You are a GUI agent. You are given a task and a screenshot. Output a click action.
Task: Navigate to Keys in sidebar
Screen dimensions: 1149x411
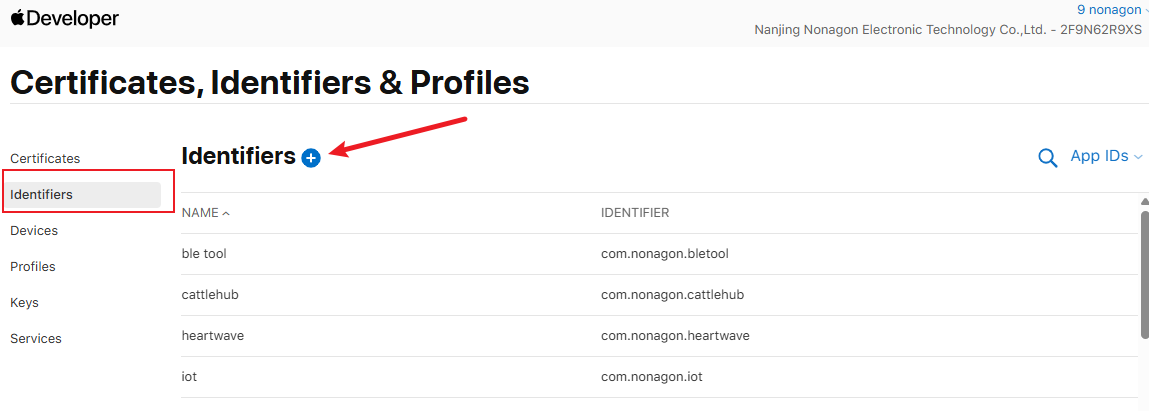point(24,302)
